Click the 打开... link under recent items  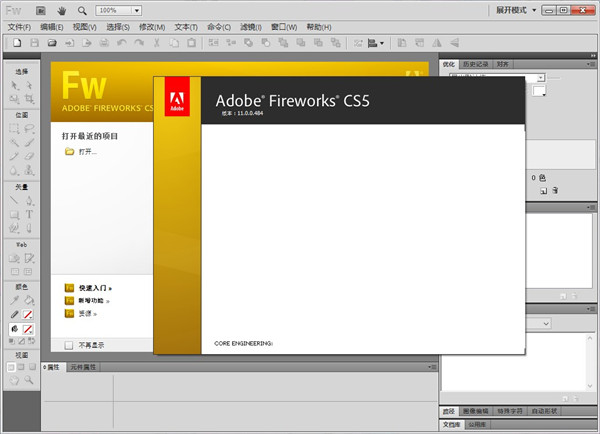pyautogui.click(x=88, y=152)
